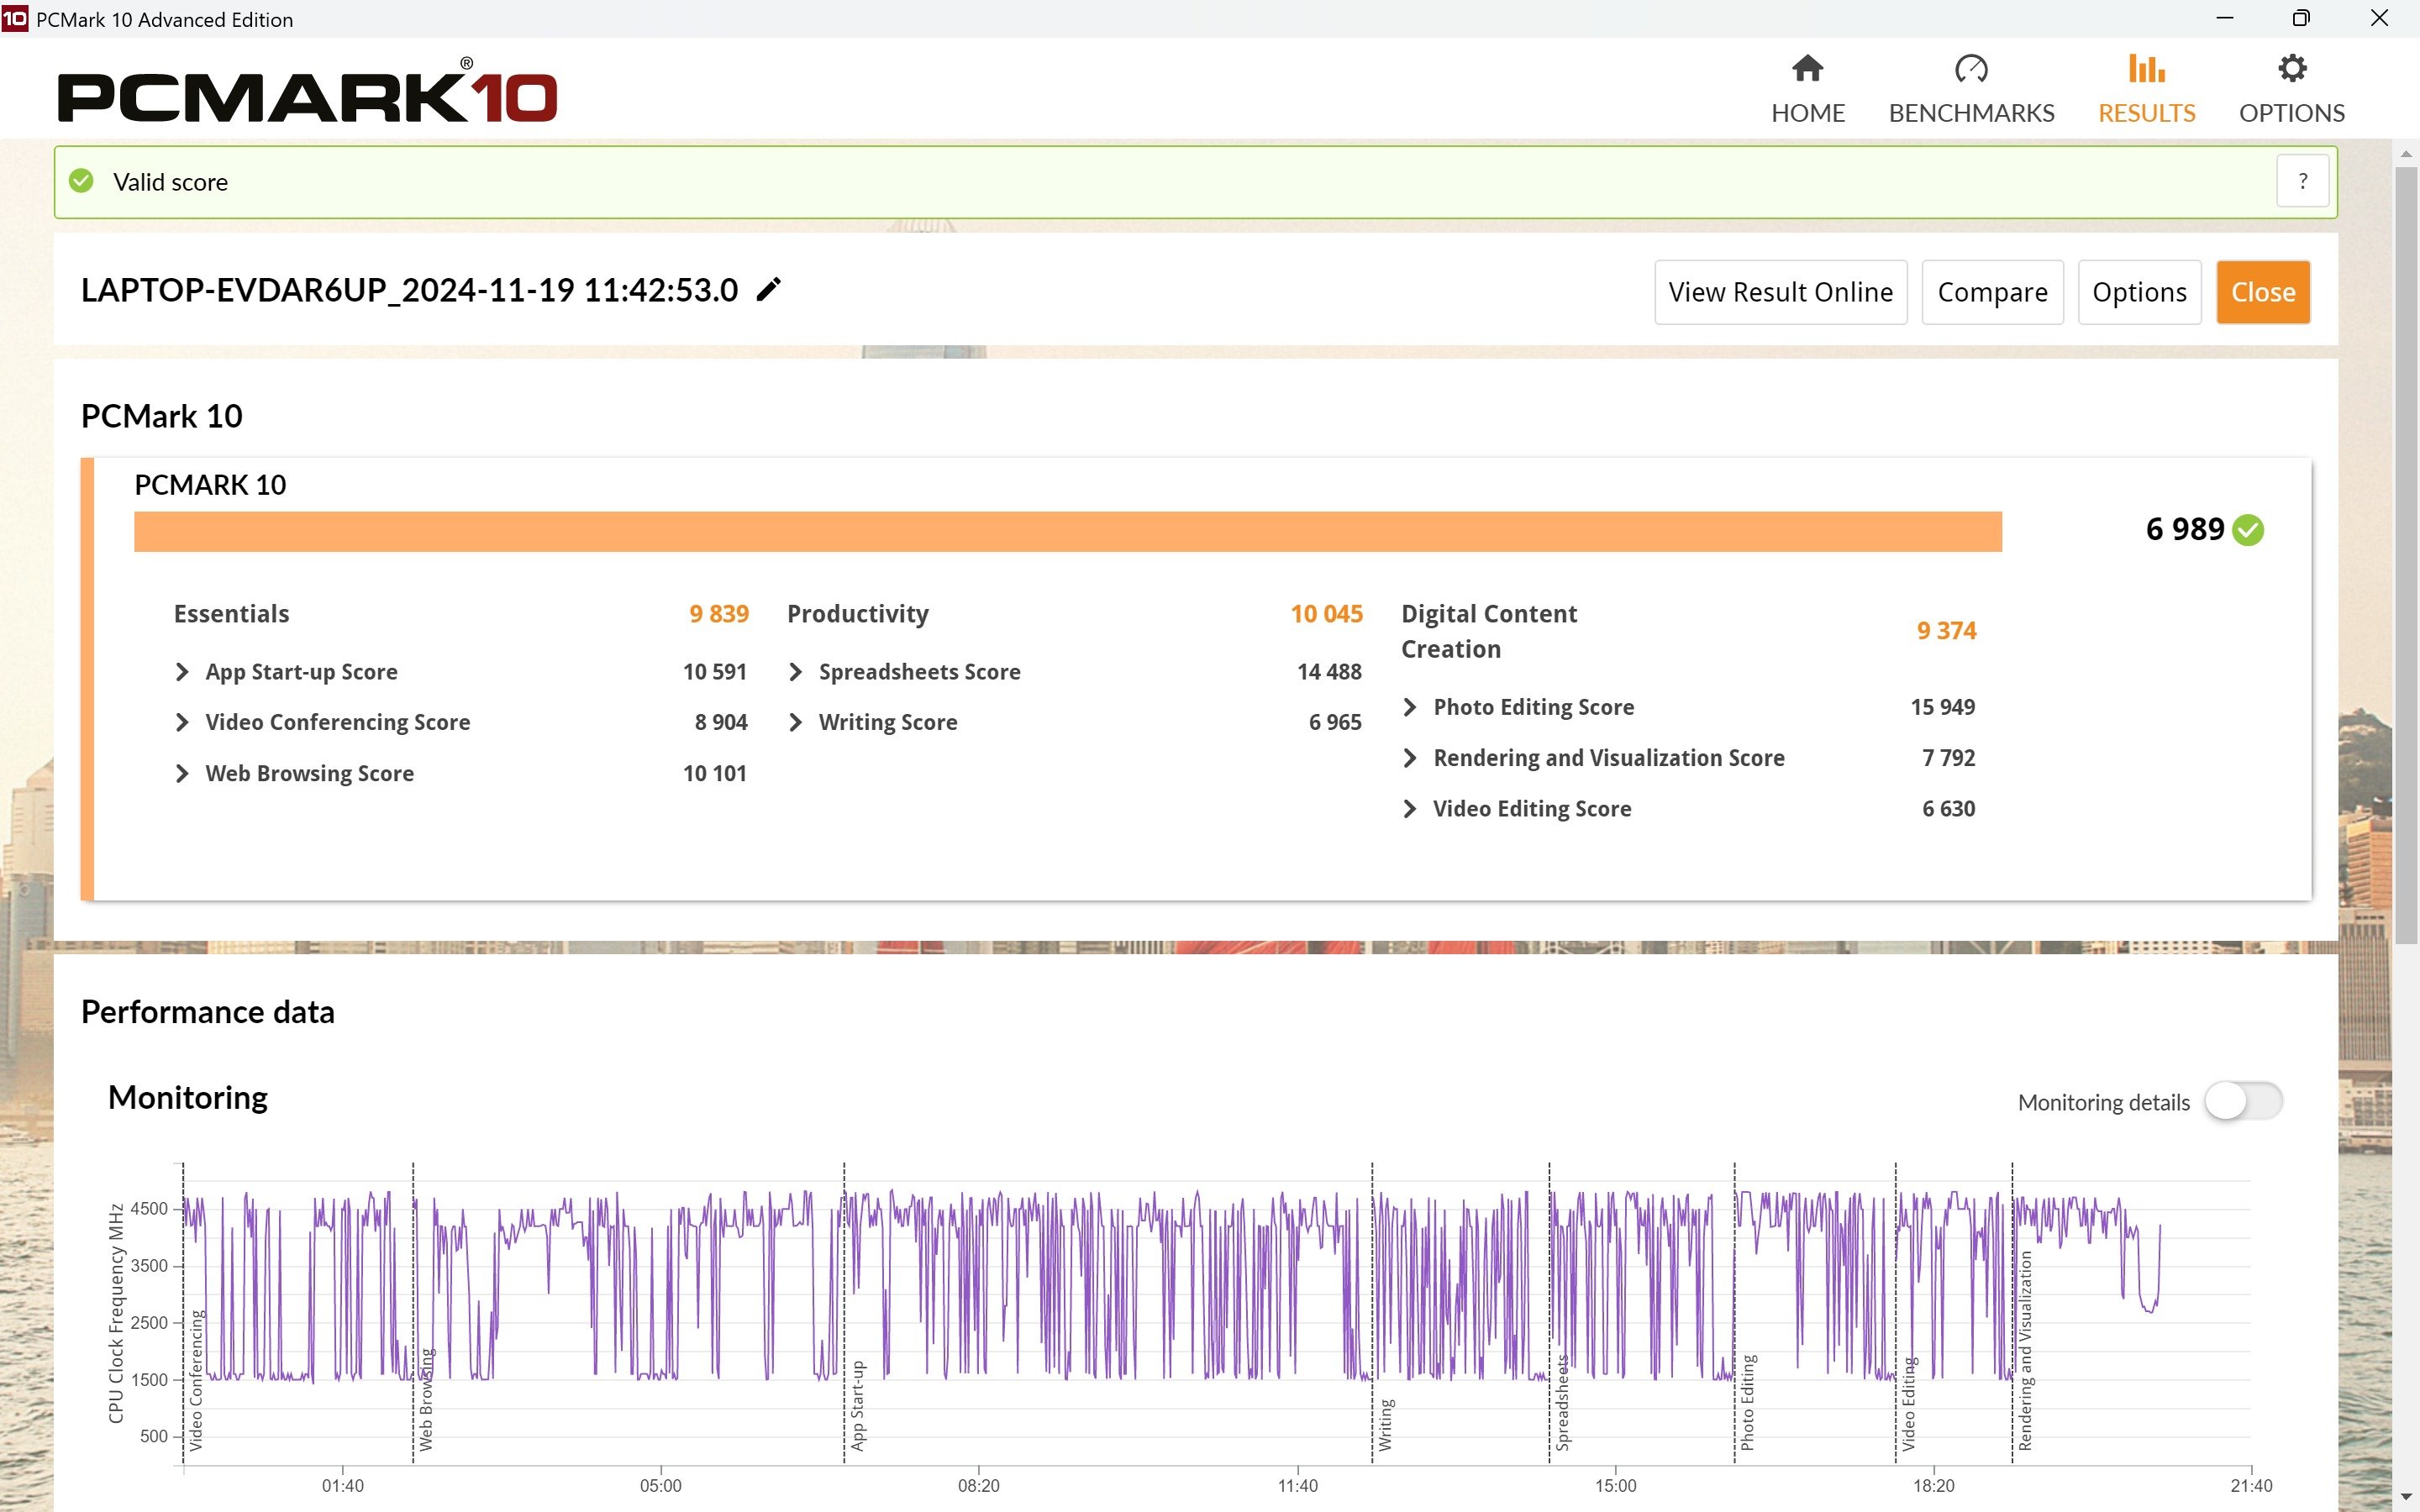Switch to the BENCHMARKS tab label
2420x1512 pixels.
click(1971, 113)
